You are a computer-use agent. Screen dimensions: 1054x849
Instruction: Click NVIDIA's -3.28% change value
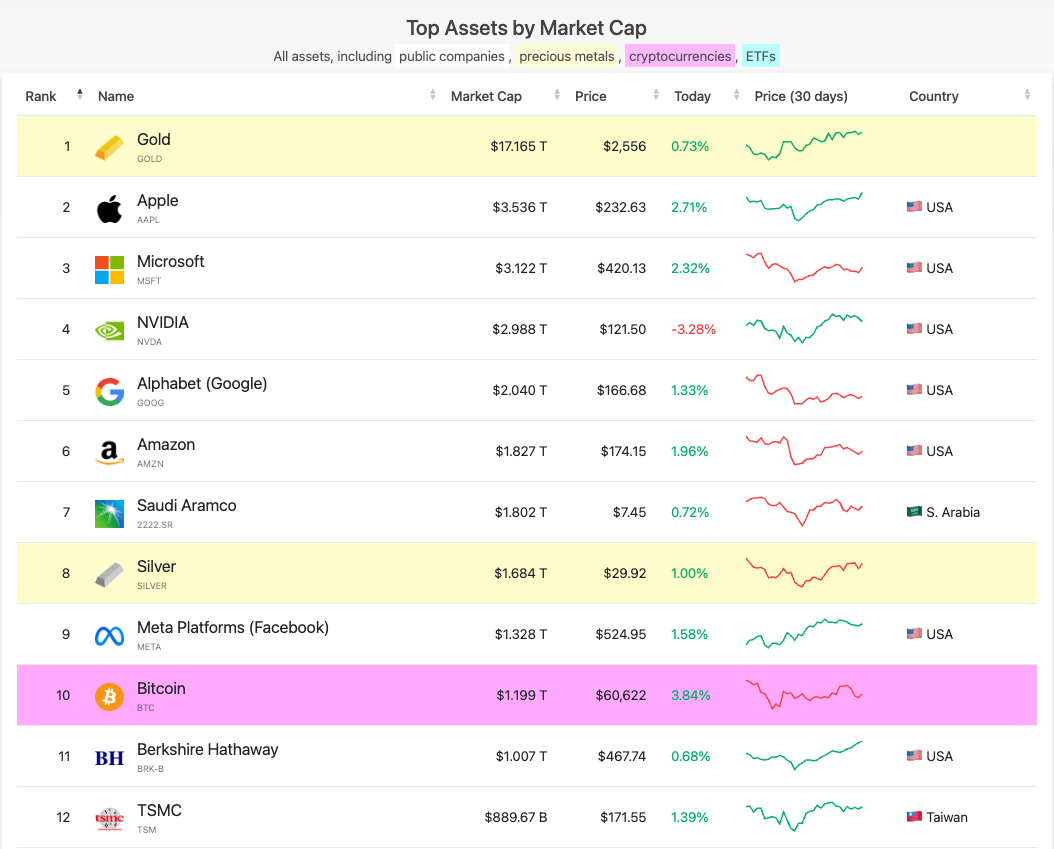[693, 329]
